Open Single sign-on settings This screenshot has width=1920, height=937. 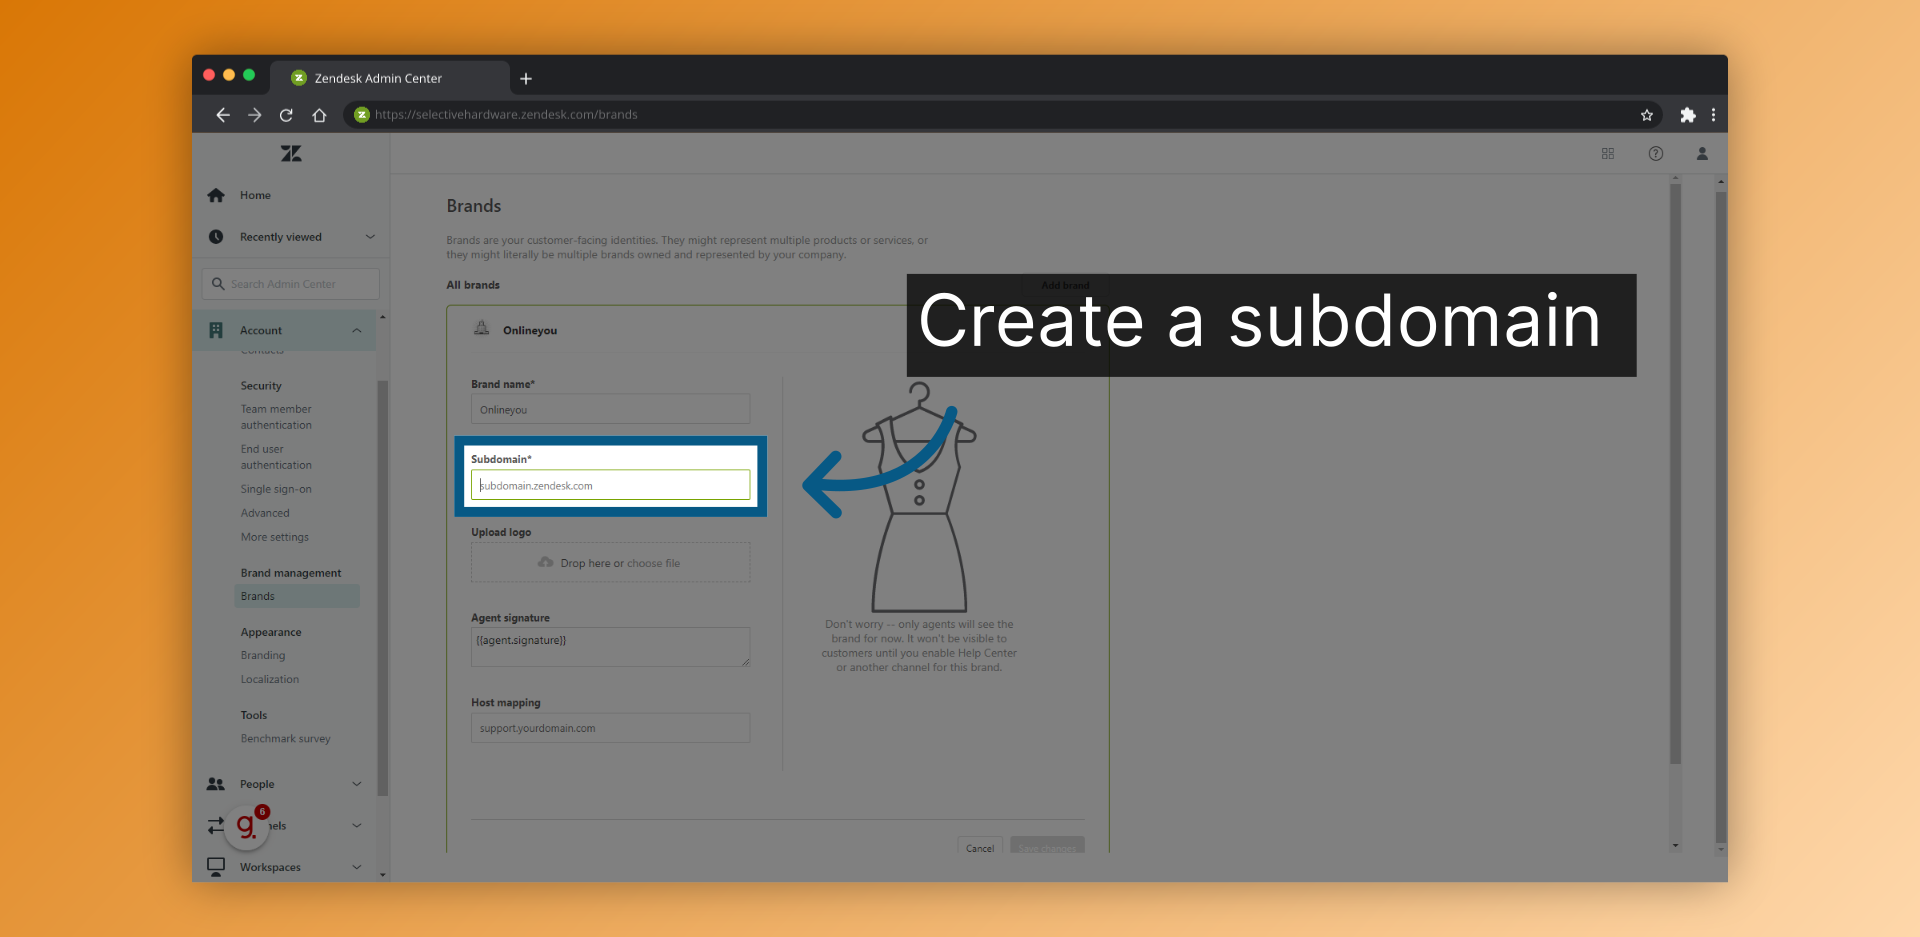276,489
